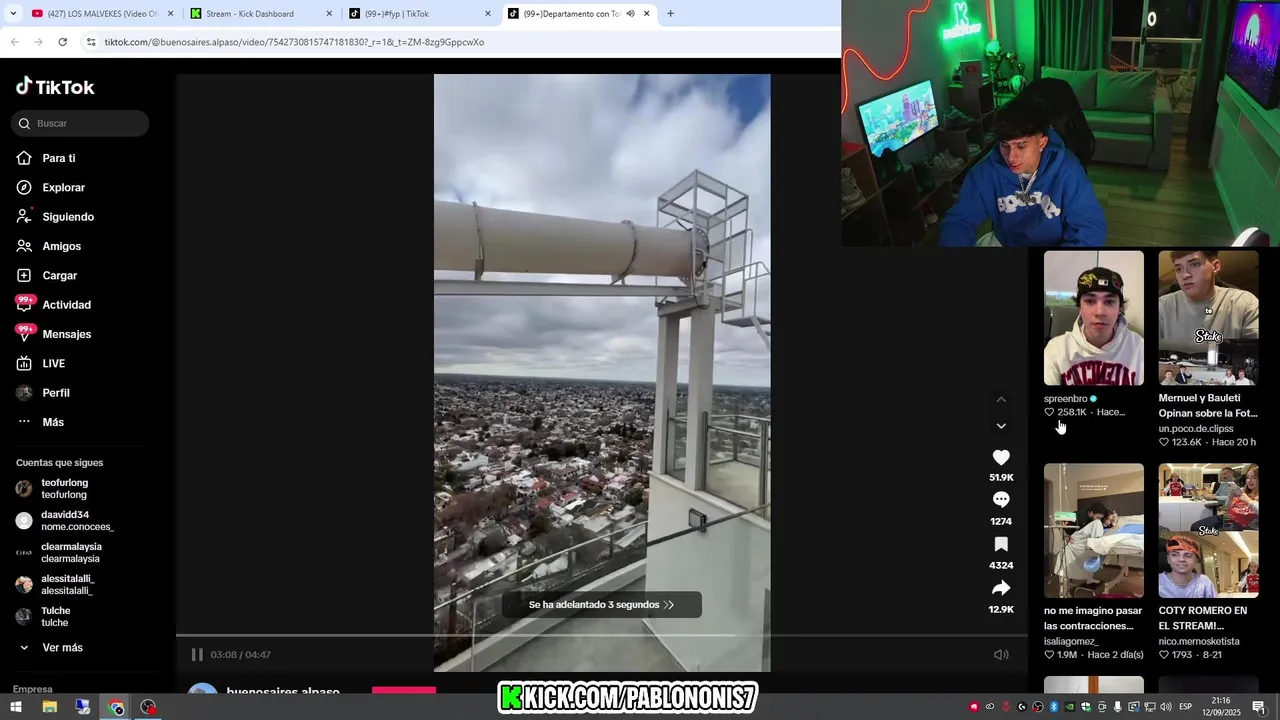This screenshot has width=1280, height=720.
Task: Click the nico.memosketista username
Action: 1199,642
